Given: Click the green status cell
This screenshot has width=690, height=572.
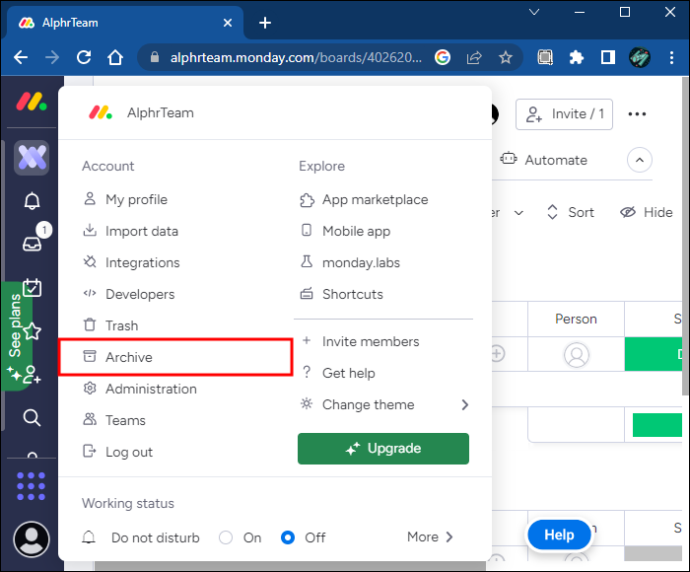Looking at the screenshot, I should 653,354.
